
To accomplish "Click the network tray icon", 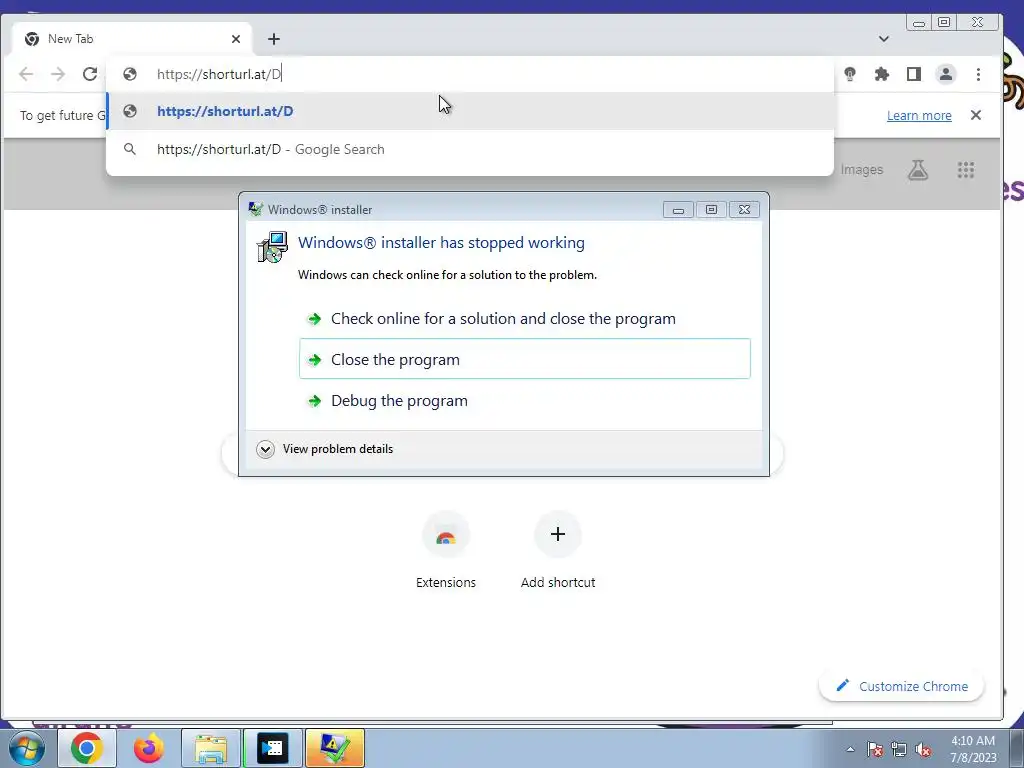I will tap(899, 749).
